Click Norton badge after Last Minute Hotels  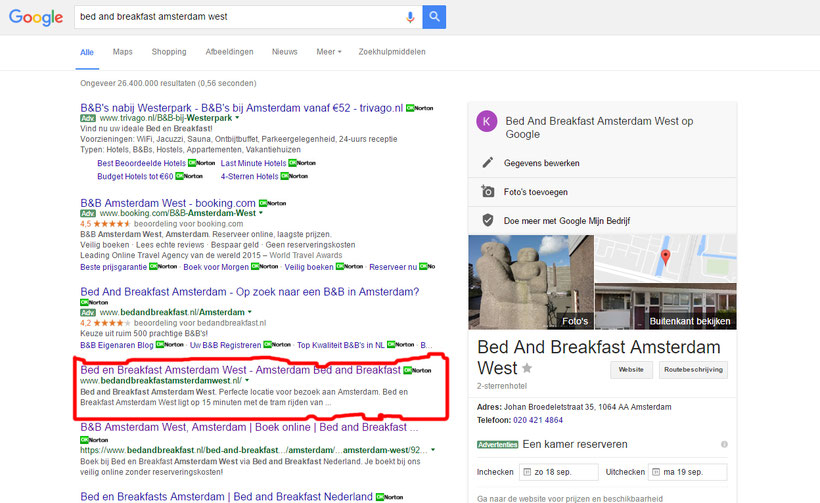tap(302, 163)
